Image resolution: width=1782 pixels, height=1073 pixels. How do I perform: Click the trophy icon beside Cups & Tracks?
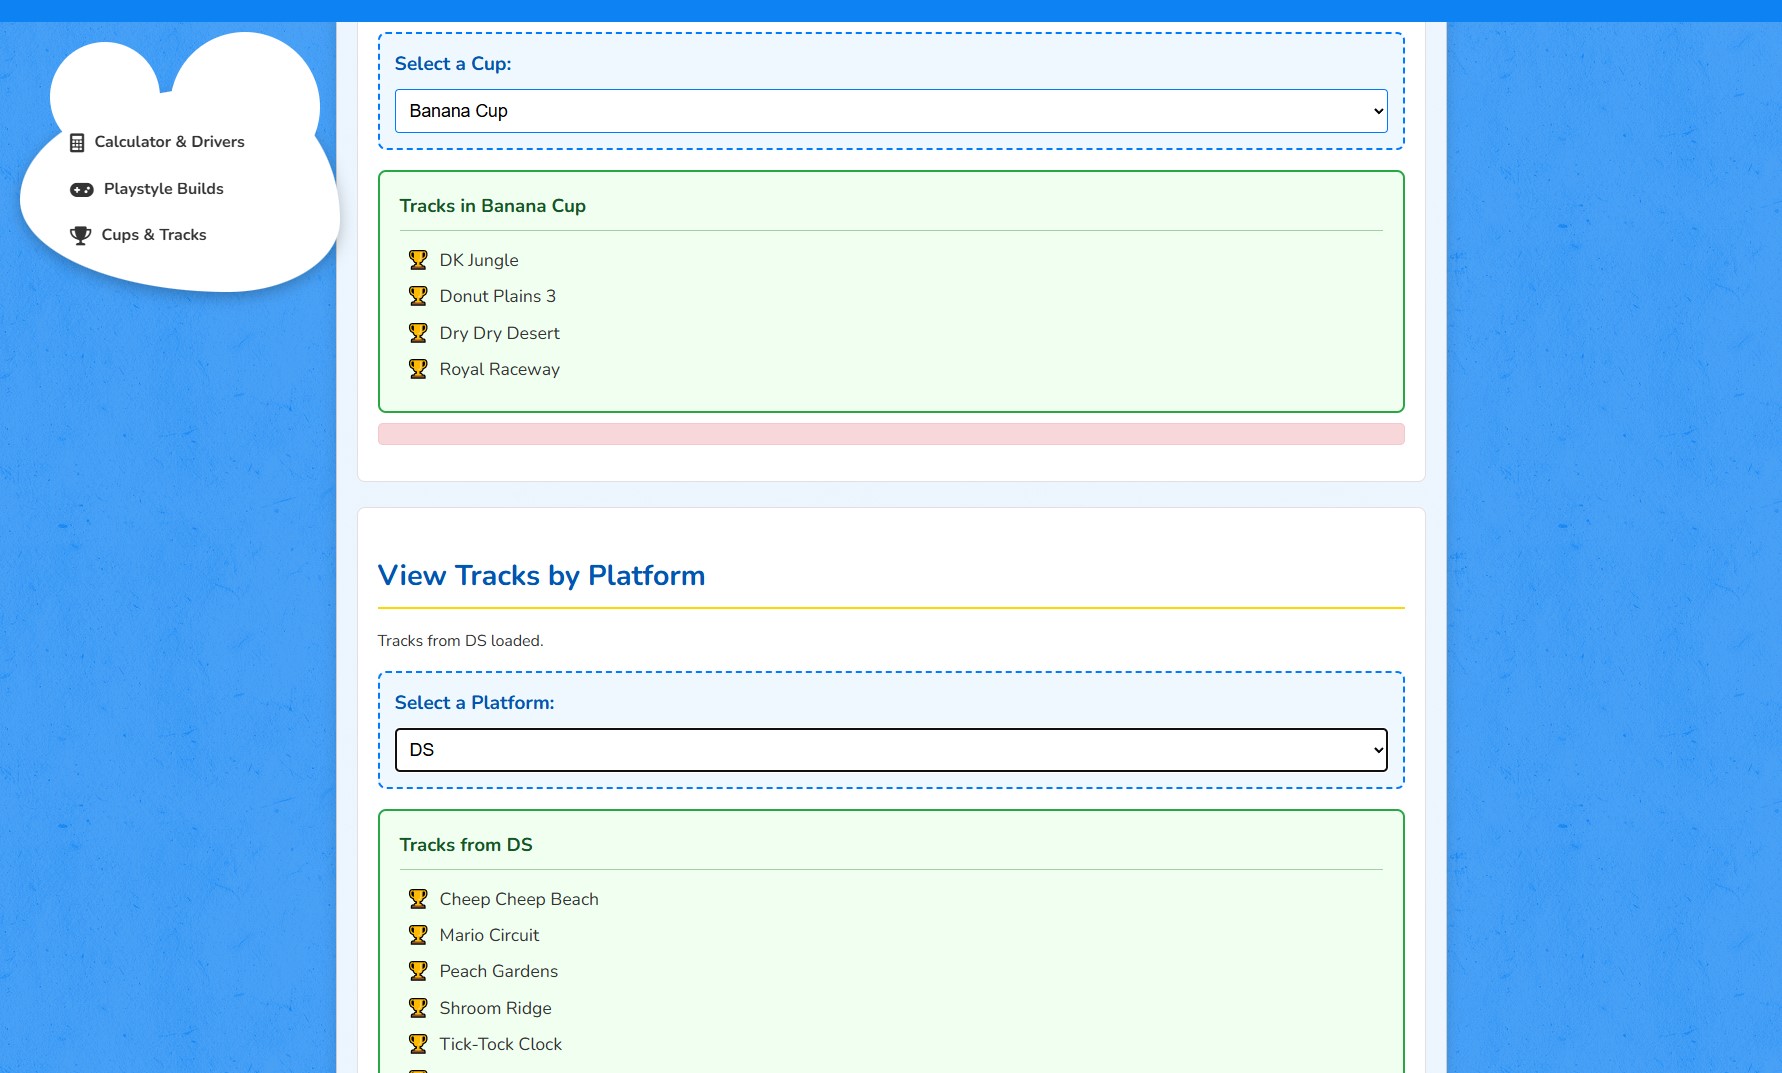tap(80, 236)
